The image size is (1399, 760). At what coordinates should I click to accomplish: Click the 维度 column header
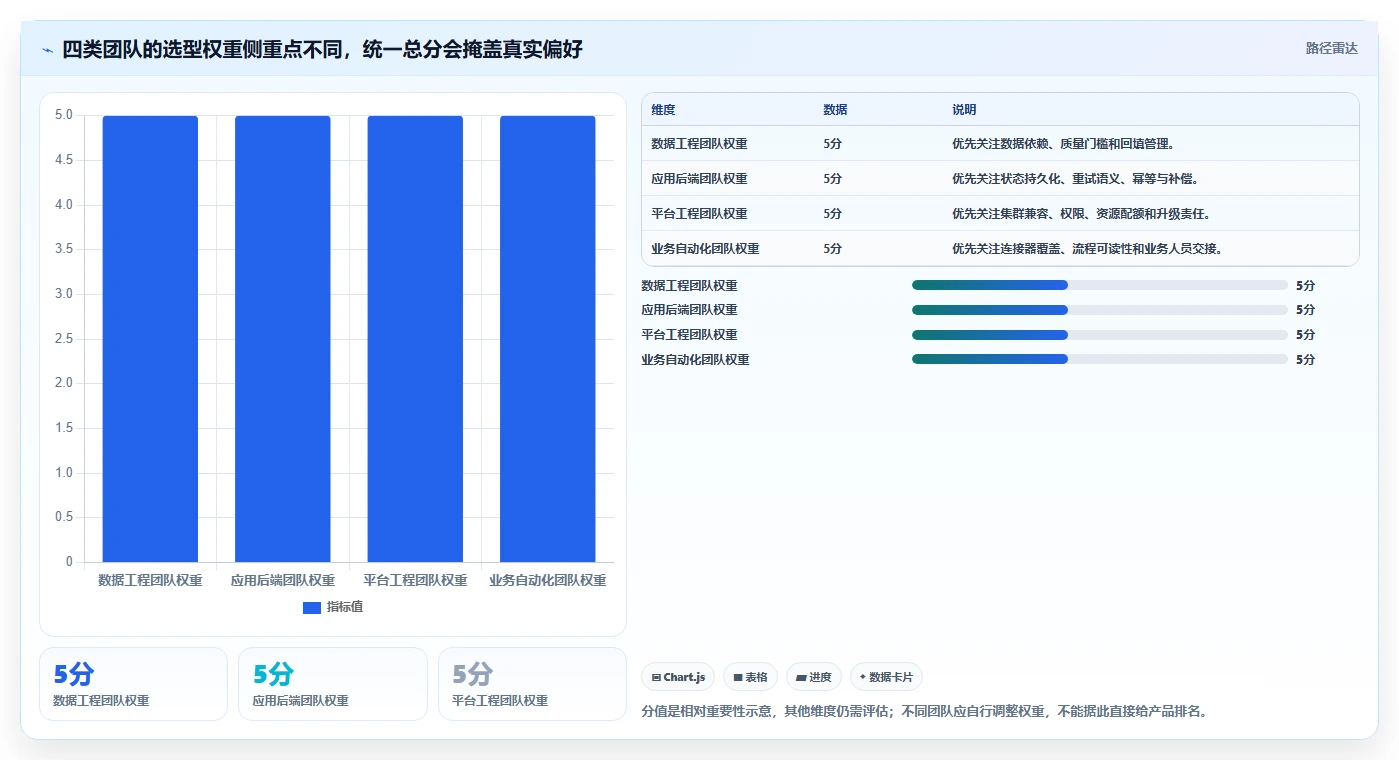(x=664, y=110)
